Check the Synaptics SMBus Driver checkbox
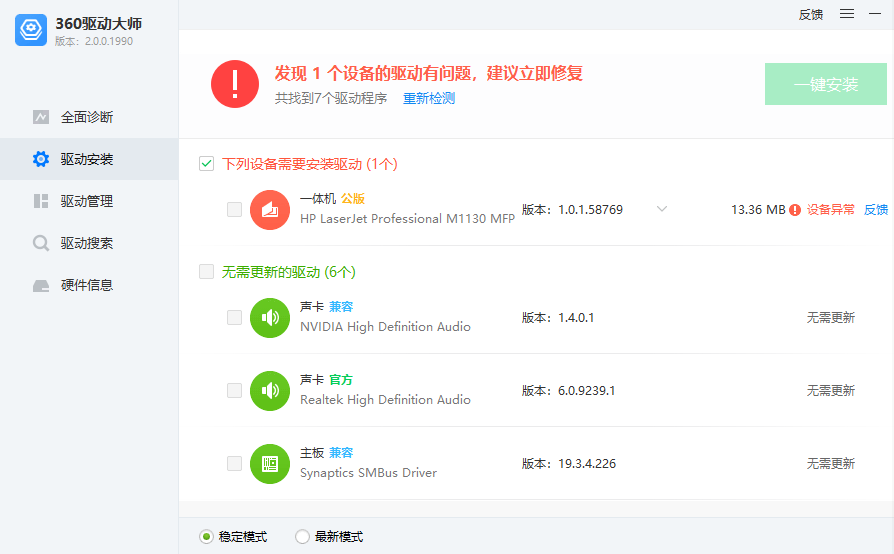This screenshot has width=894, height=554. [x=234, y=463]
